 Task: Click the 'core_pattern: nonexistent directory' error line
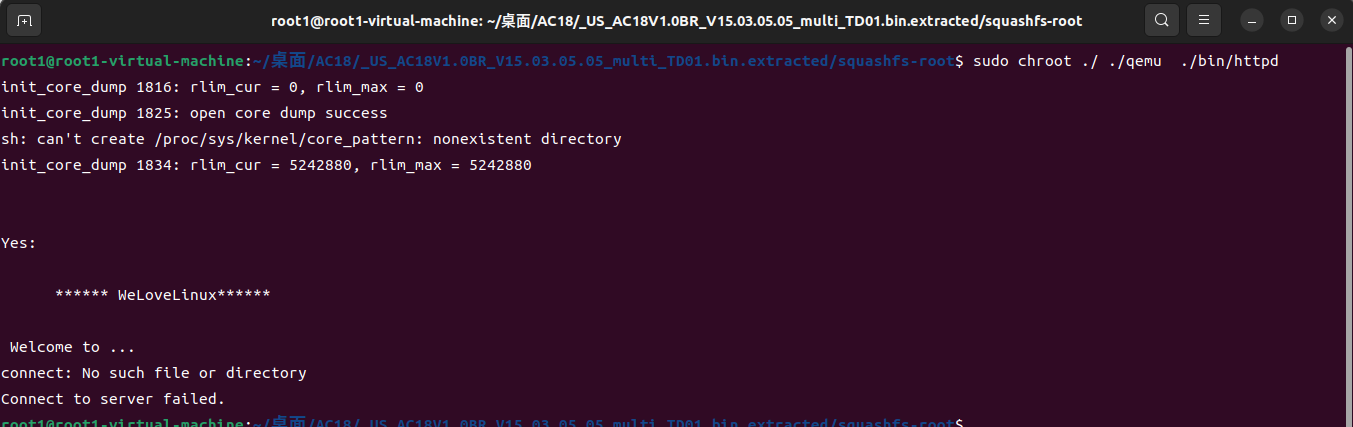click(x=311, y=140)
